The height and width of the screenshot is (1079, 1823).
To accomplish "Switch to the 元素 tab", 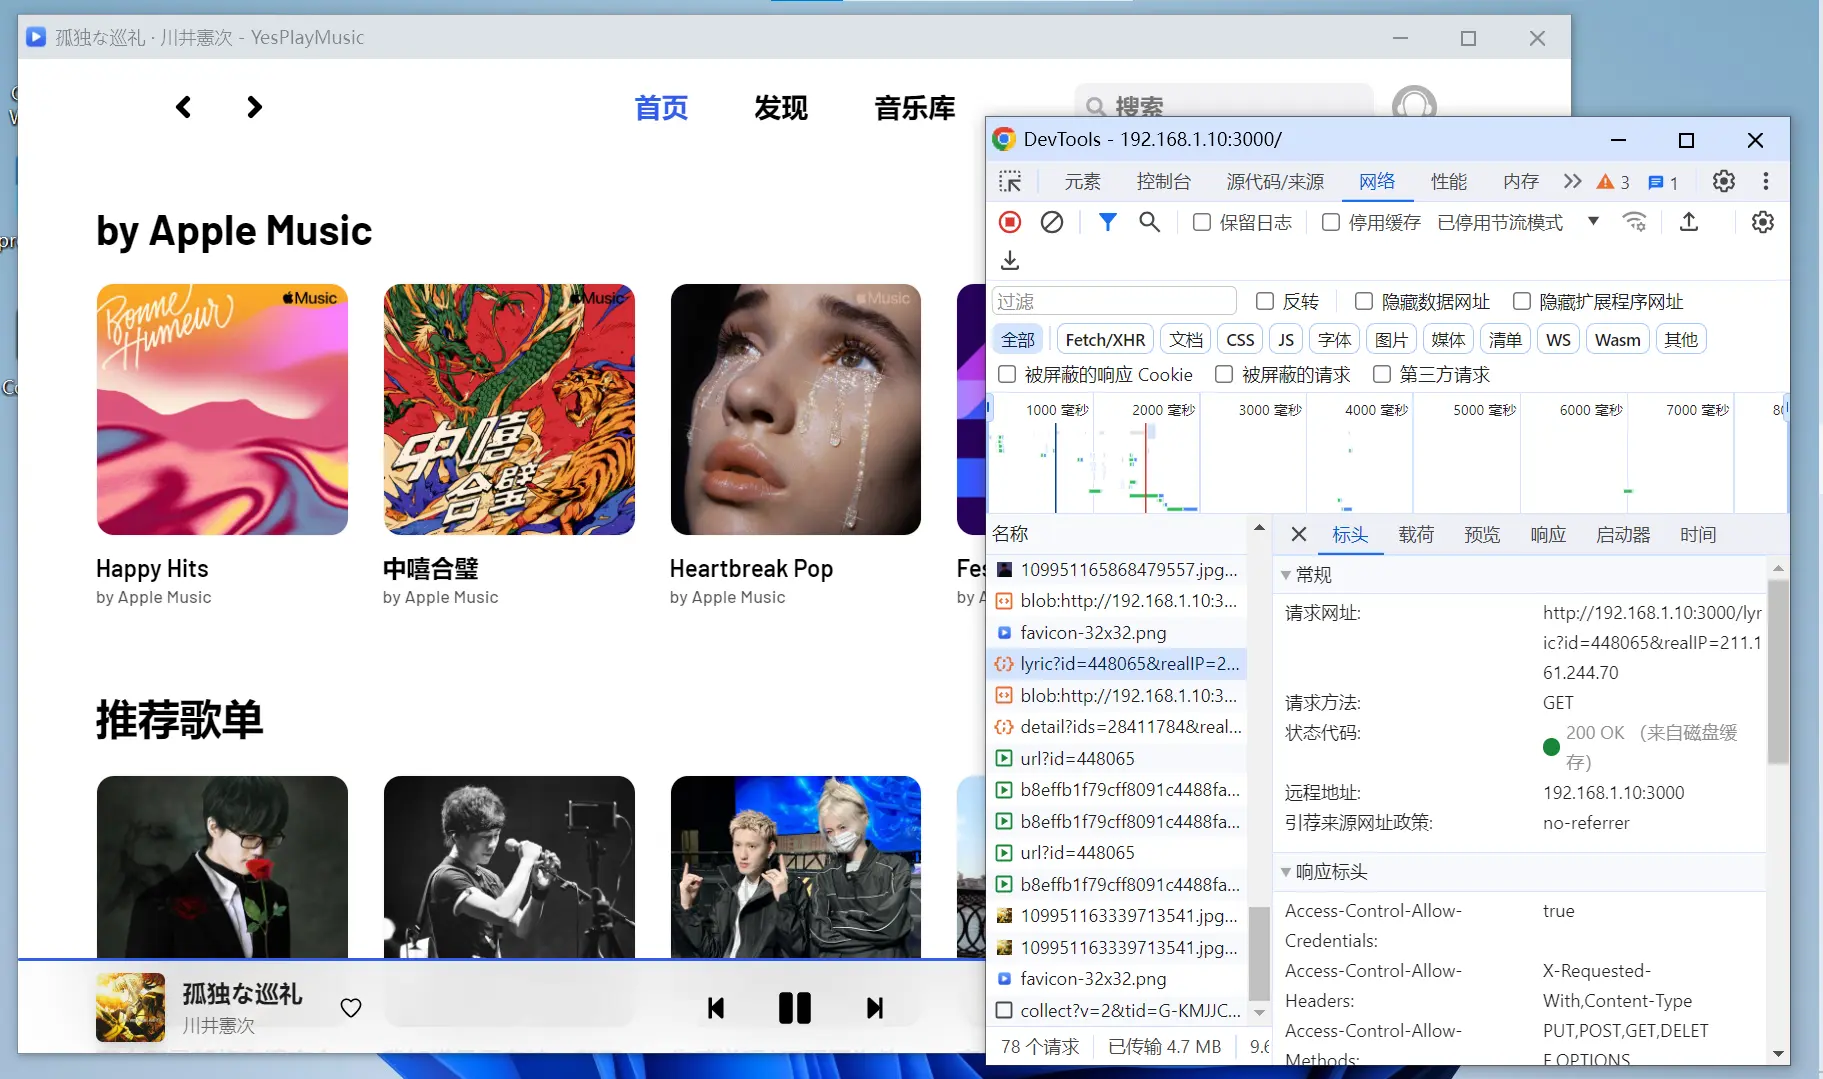I will click(1082, 181).
